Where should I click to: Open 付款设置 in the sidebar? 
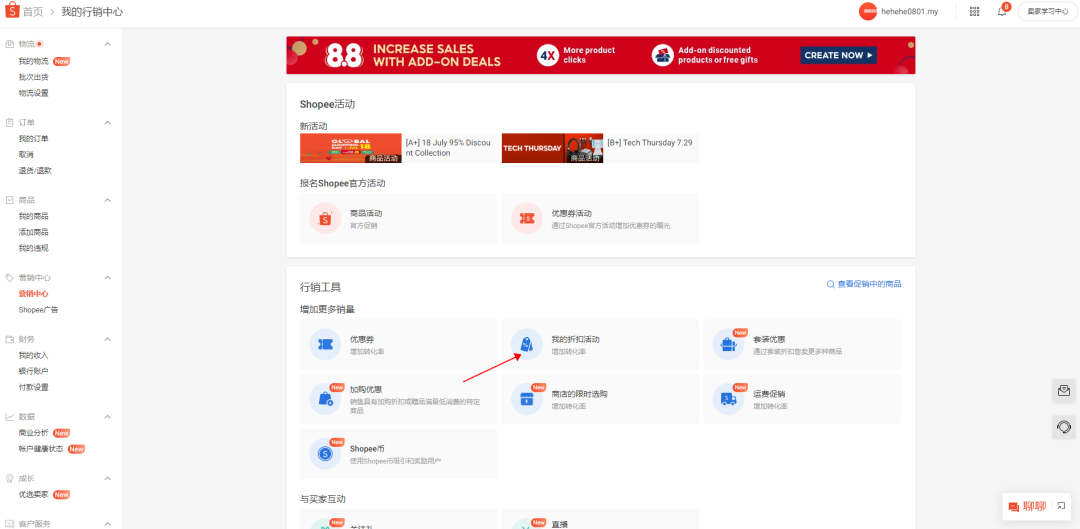(34, 387)
